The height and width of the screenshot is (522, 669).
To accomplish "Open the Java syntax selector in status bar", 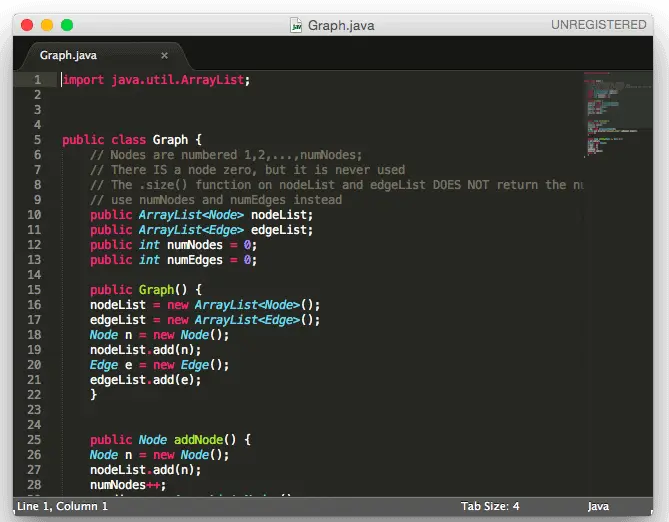I will point(598,506).
